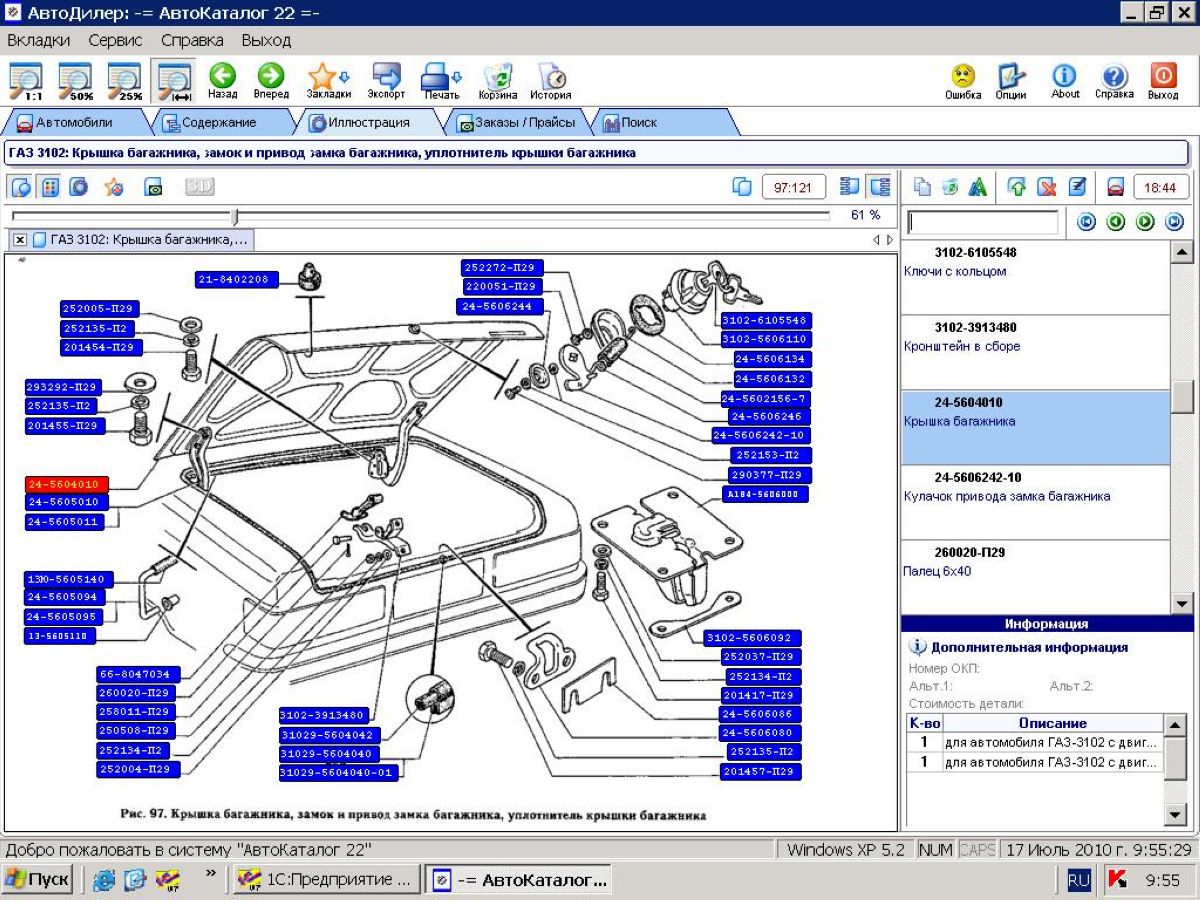Set zoom to 50% with magnifier icon
The image size is (1200, 900).
(x=75, y=80)
